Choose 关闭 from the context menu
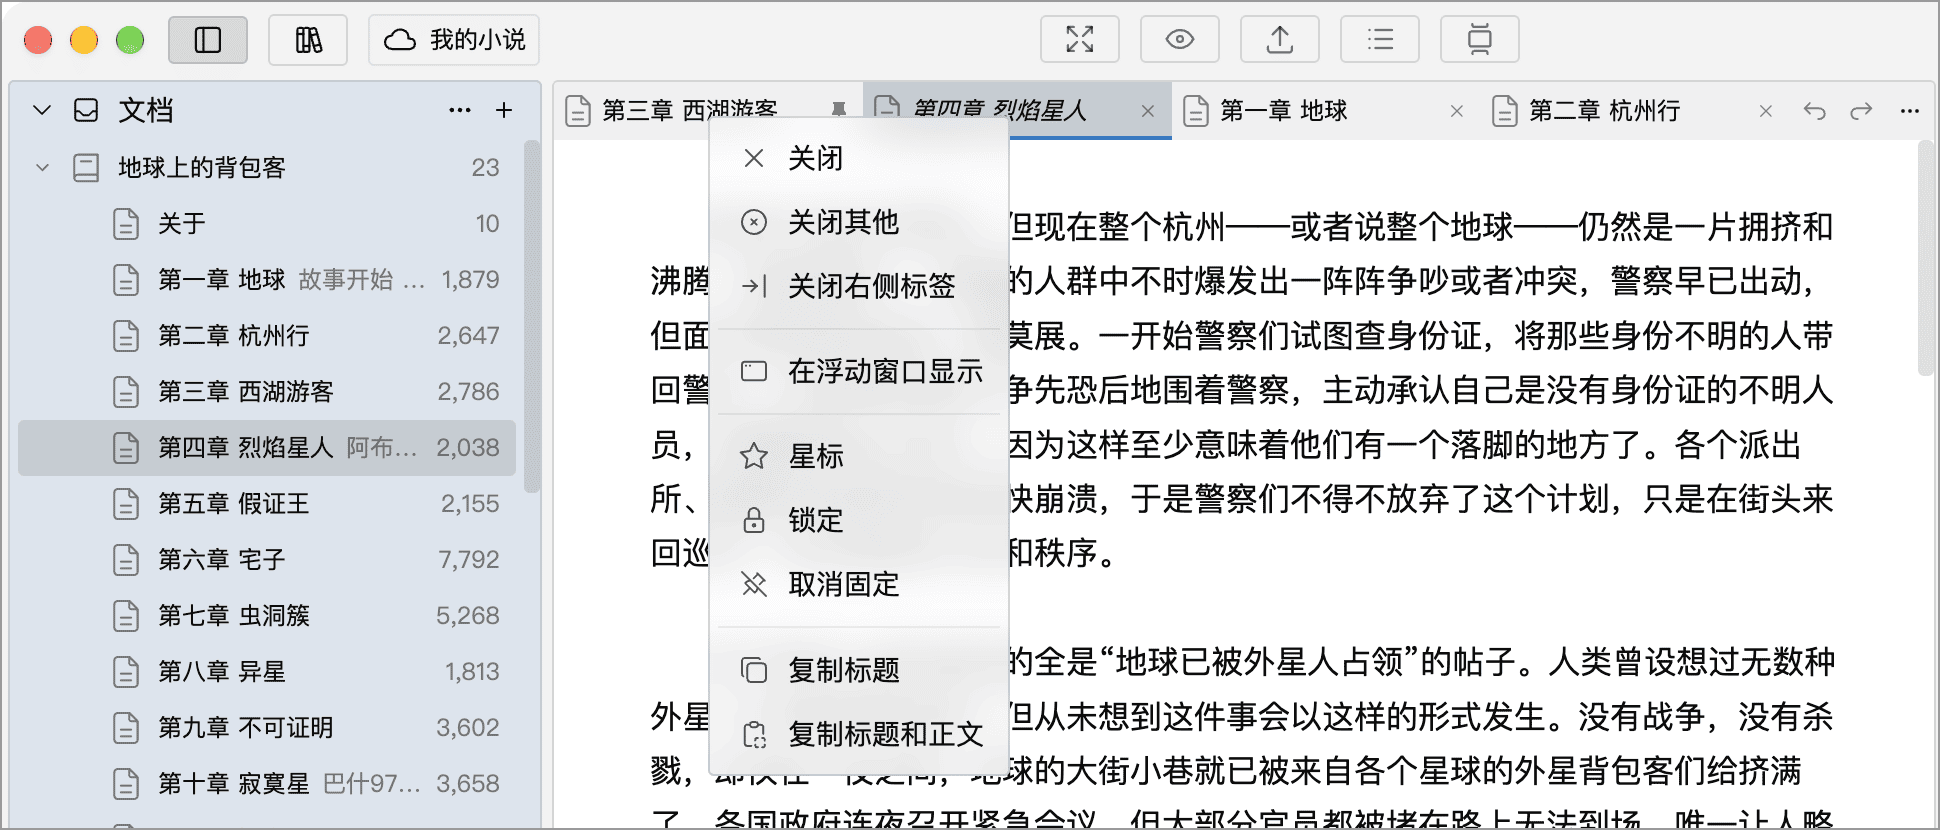This screenshot has width=1940, height=830. coord(859,158)
